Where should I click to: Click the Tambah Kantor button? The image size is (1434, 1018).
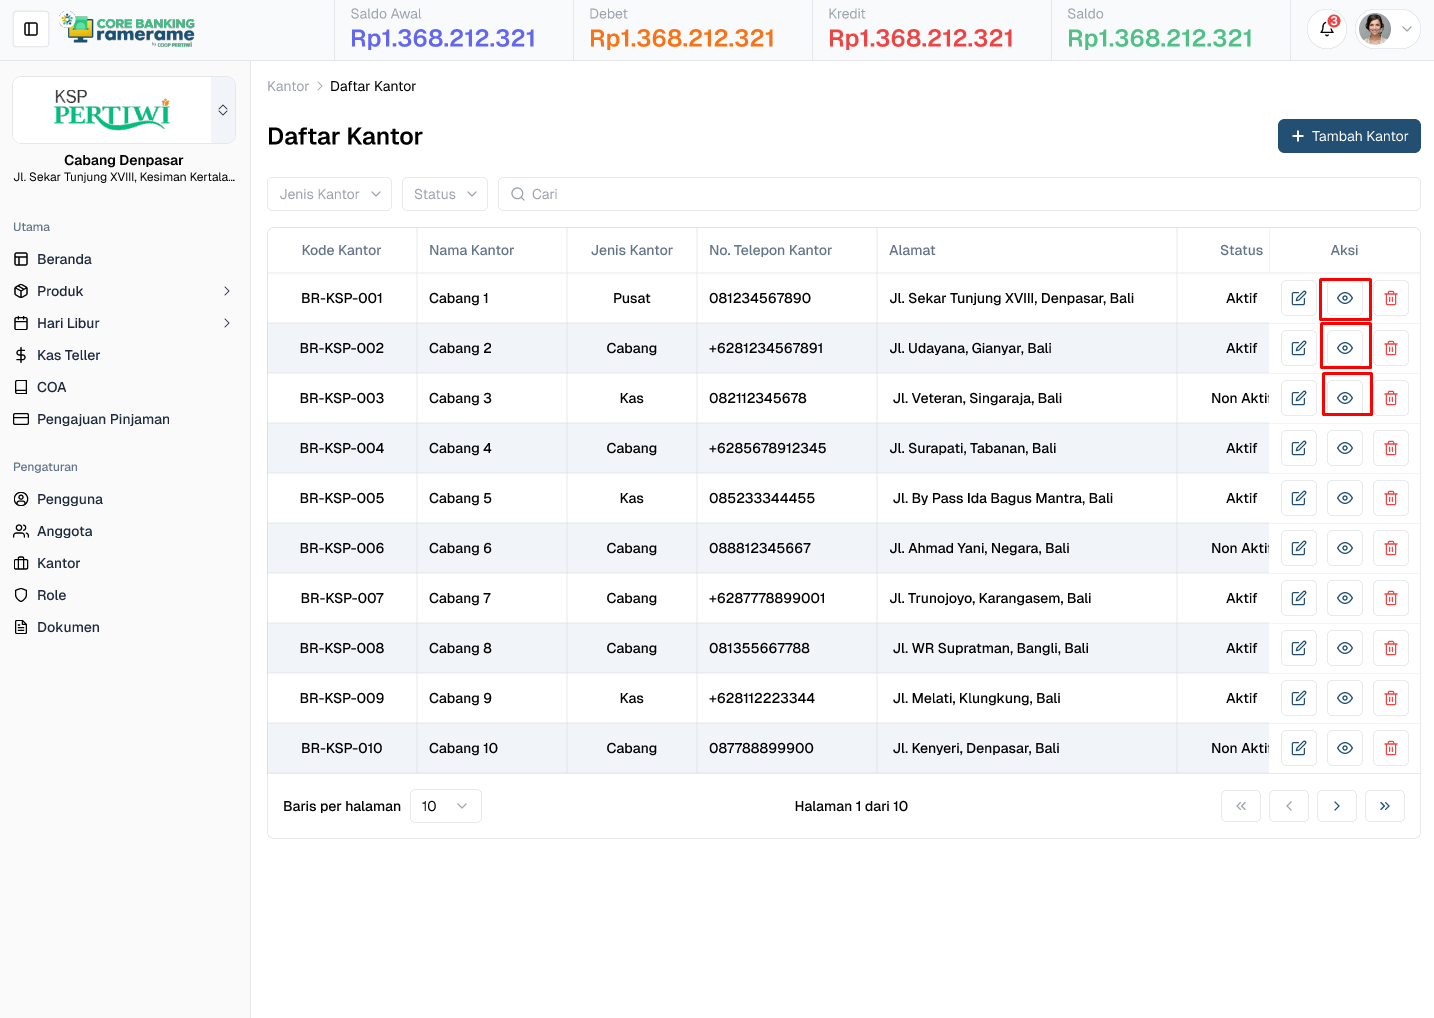click(x=1349, y=135)
